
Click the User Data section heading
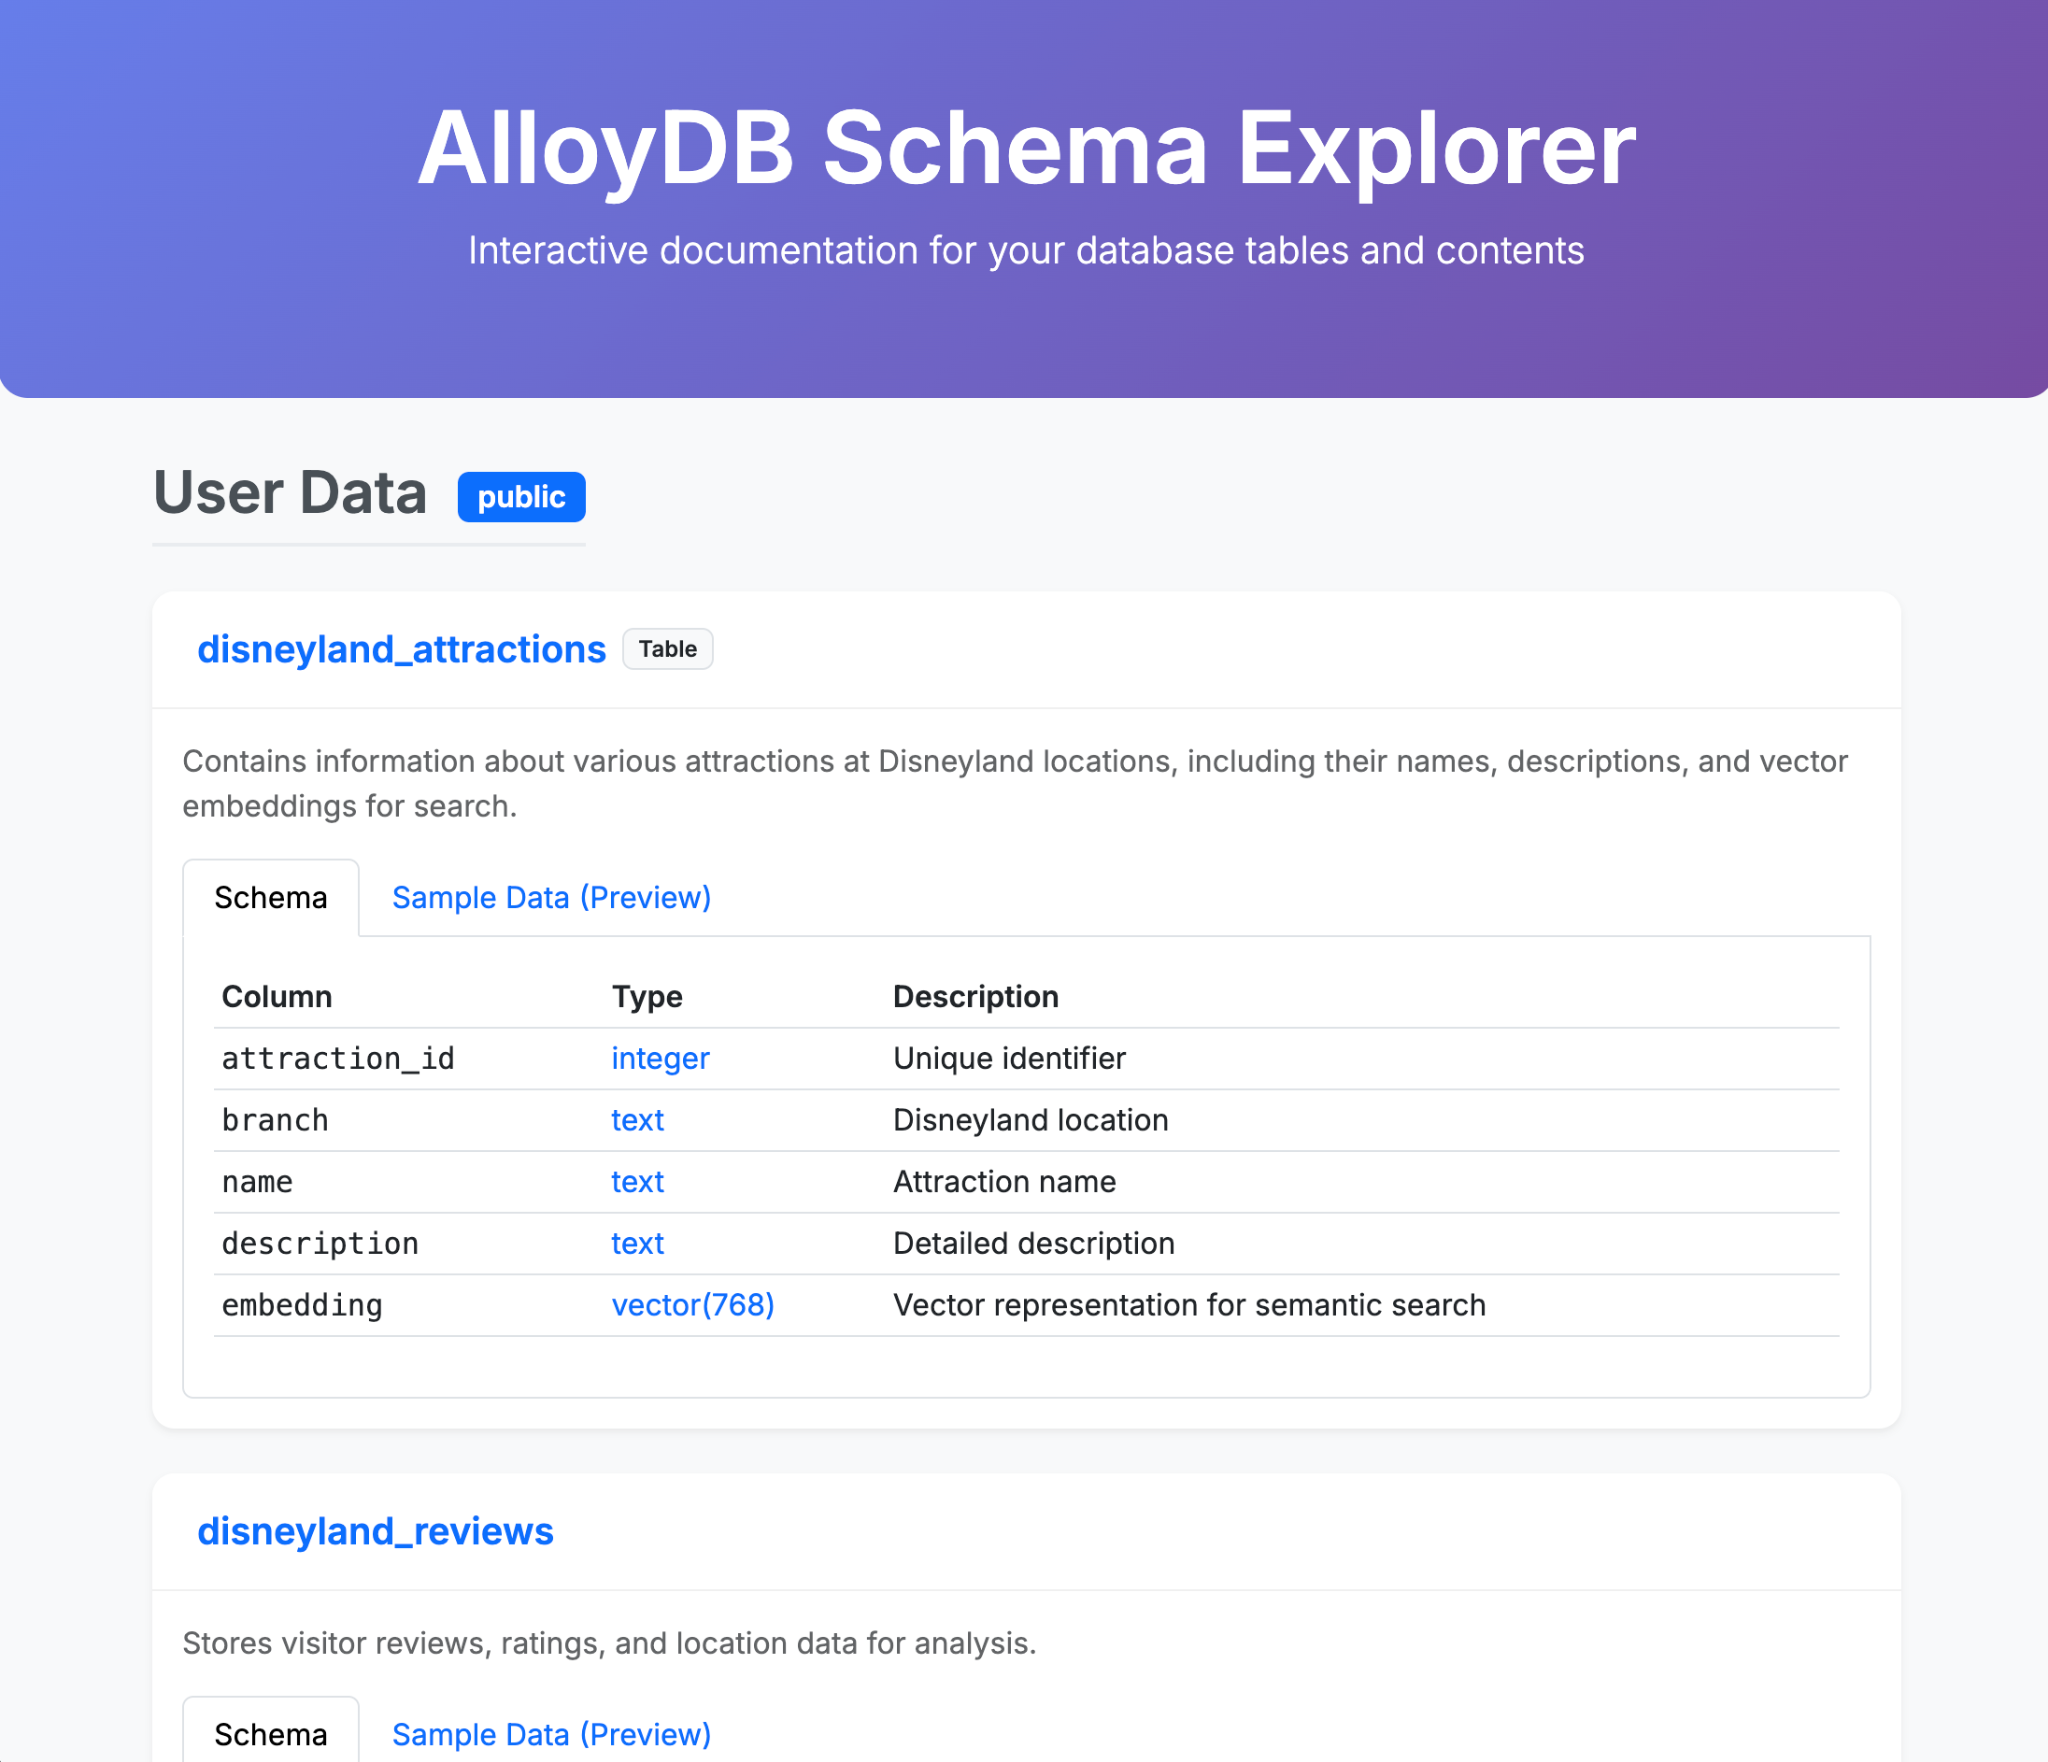(290, 493)
